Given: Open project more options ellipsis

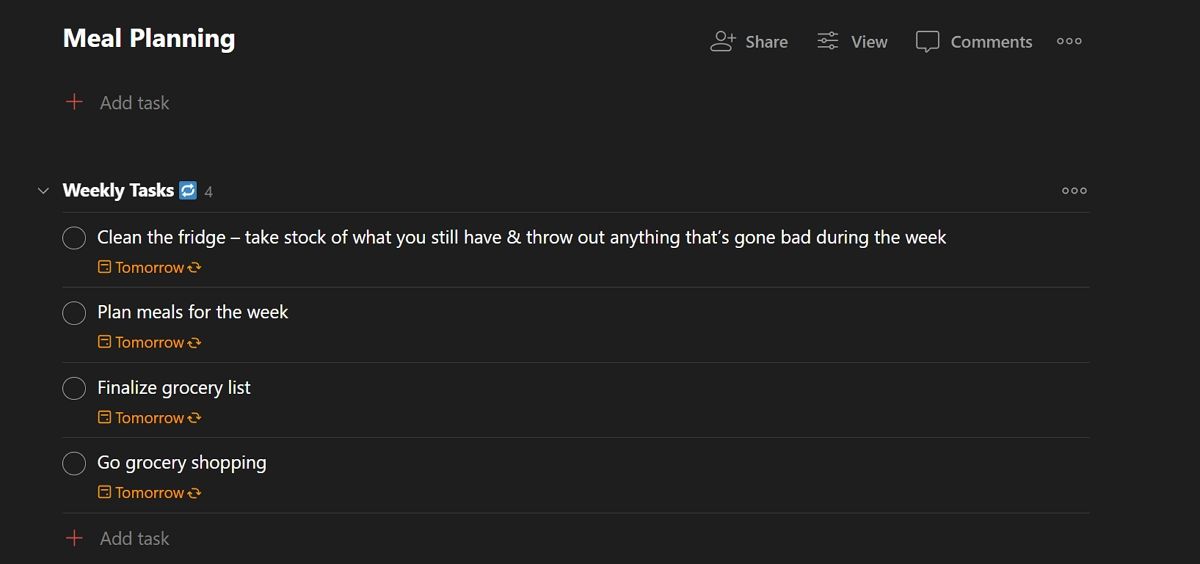Looking at the screenshot, I should (1069, 41).
